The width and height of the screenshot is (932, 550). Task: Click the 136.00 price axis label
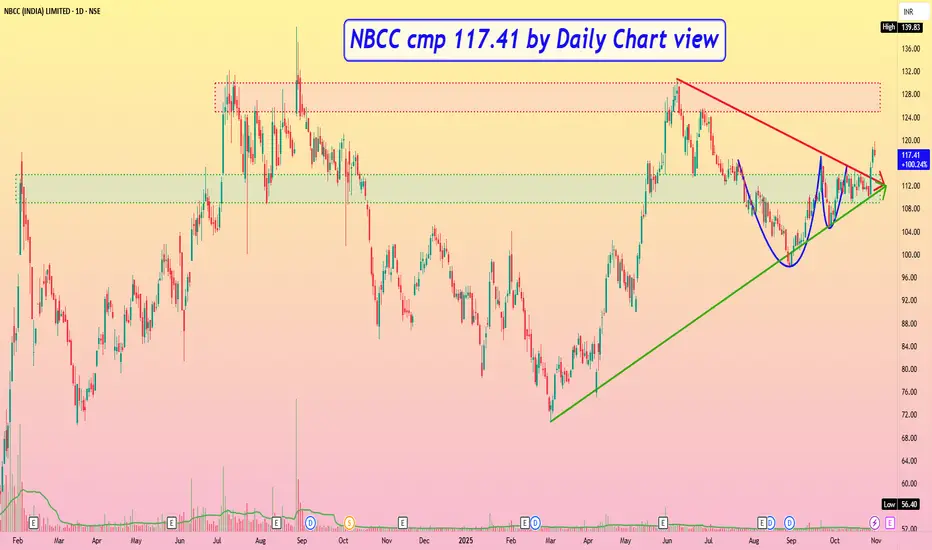[x=911, y=49]
